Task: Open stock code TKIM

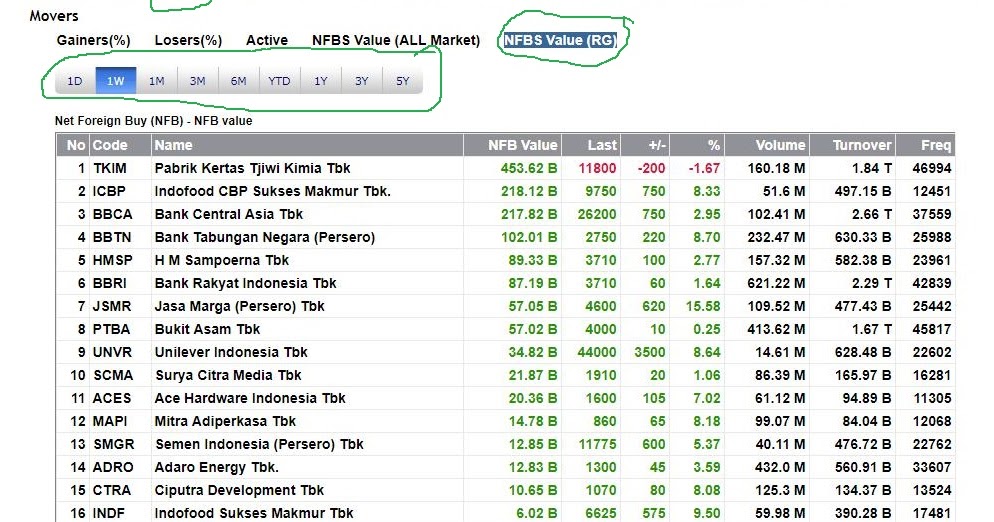Action: pos(110,168)
